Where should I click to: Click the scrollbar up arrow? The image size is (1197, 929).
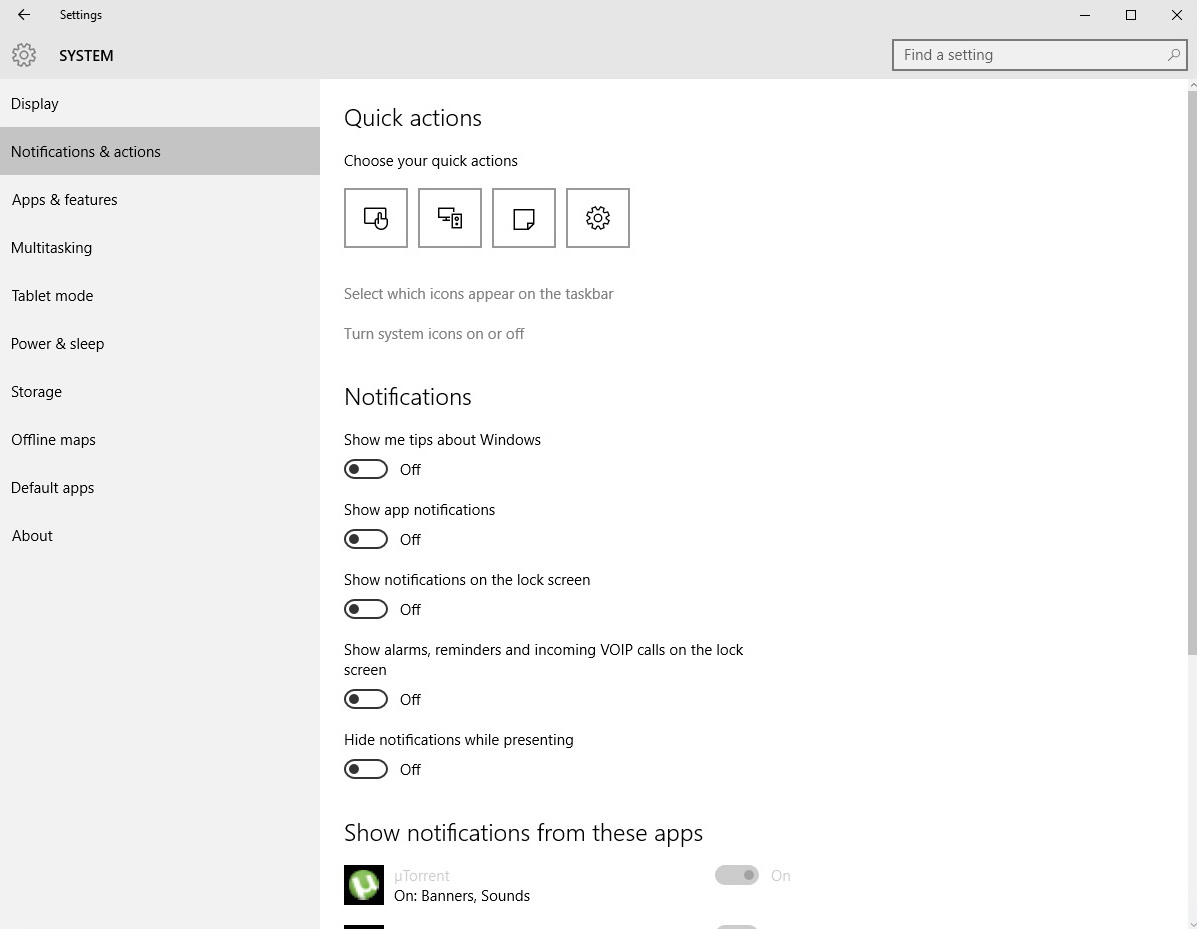tap(1192, 85)
